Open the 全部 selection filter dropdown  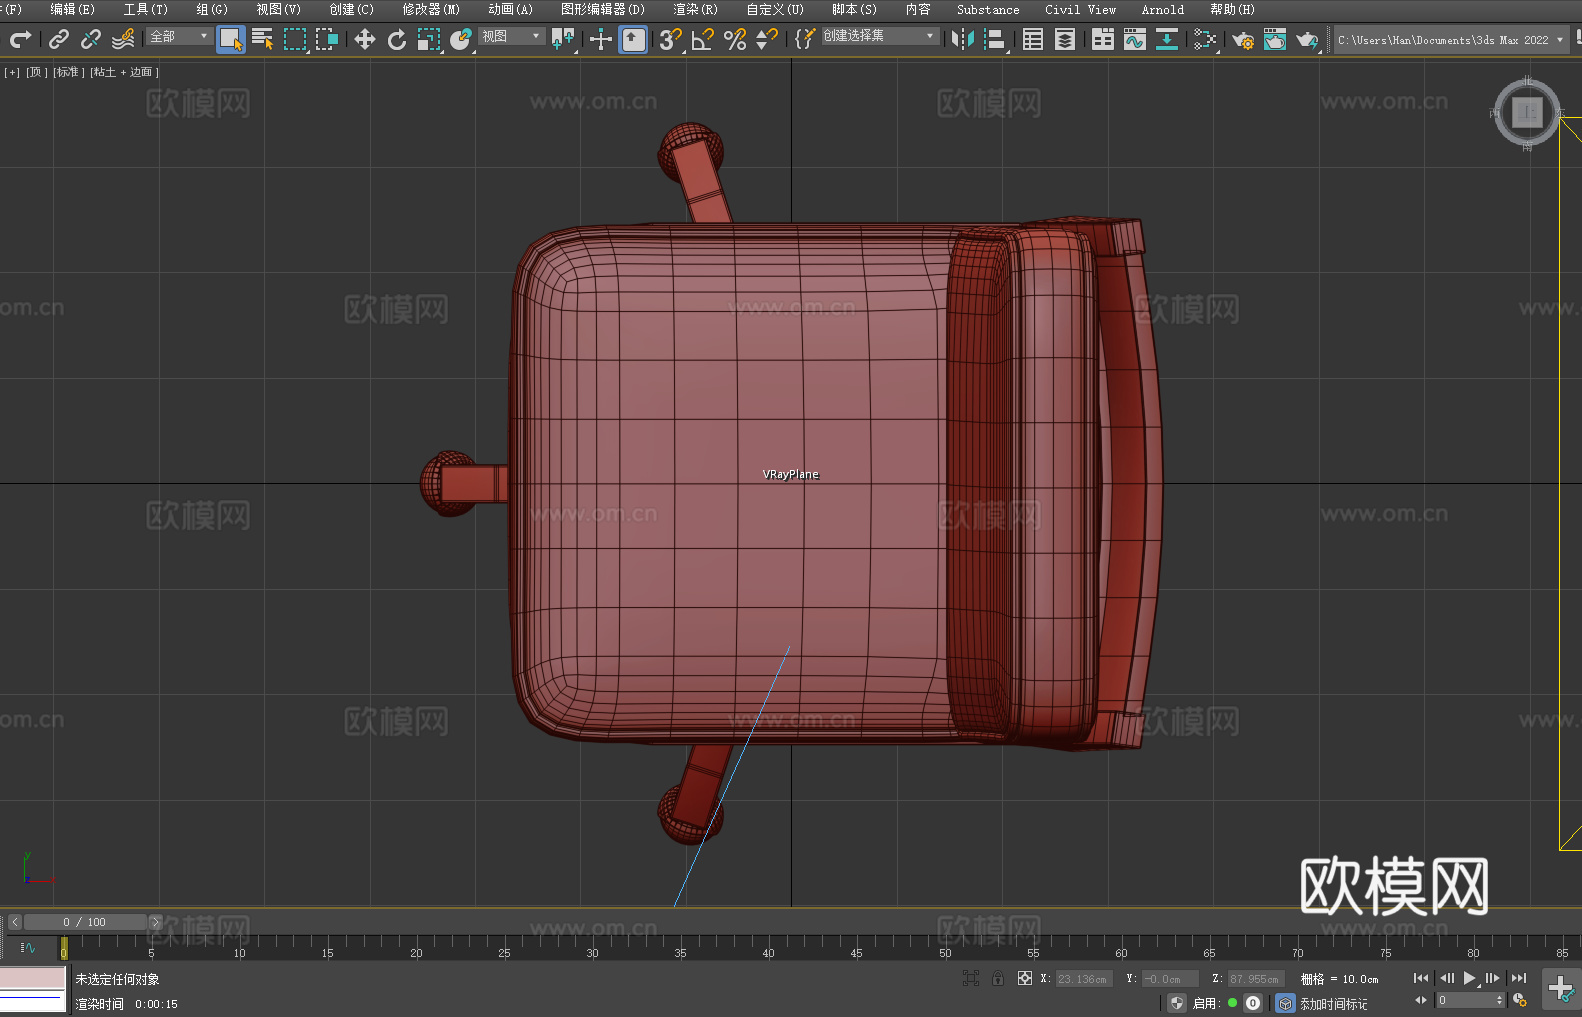tap(179, 36)
